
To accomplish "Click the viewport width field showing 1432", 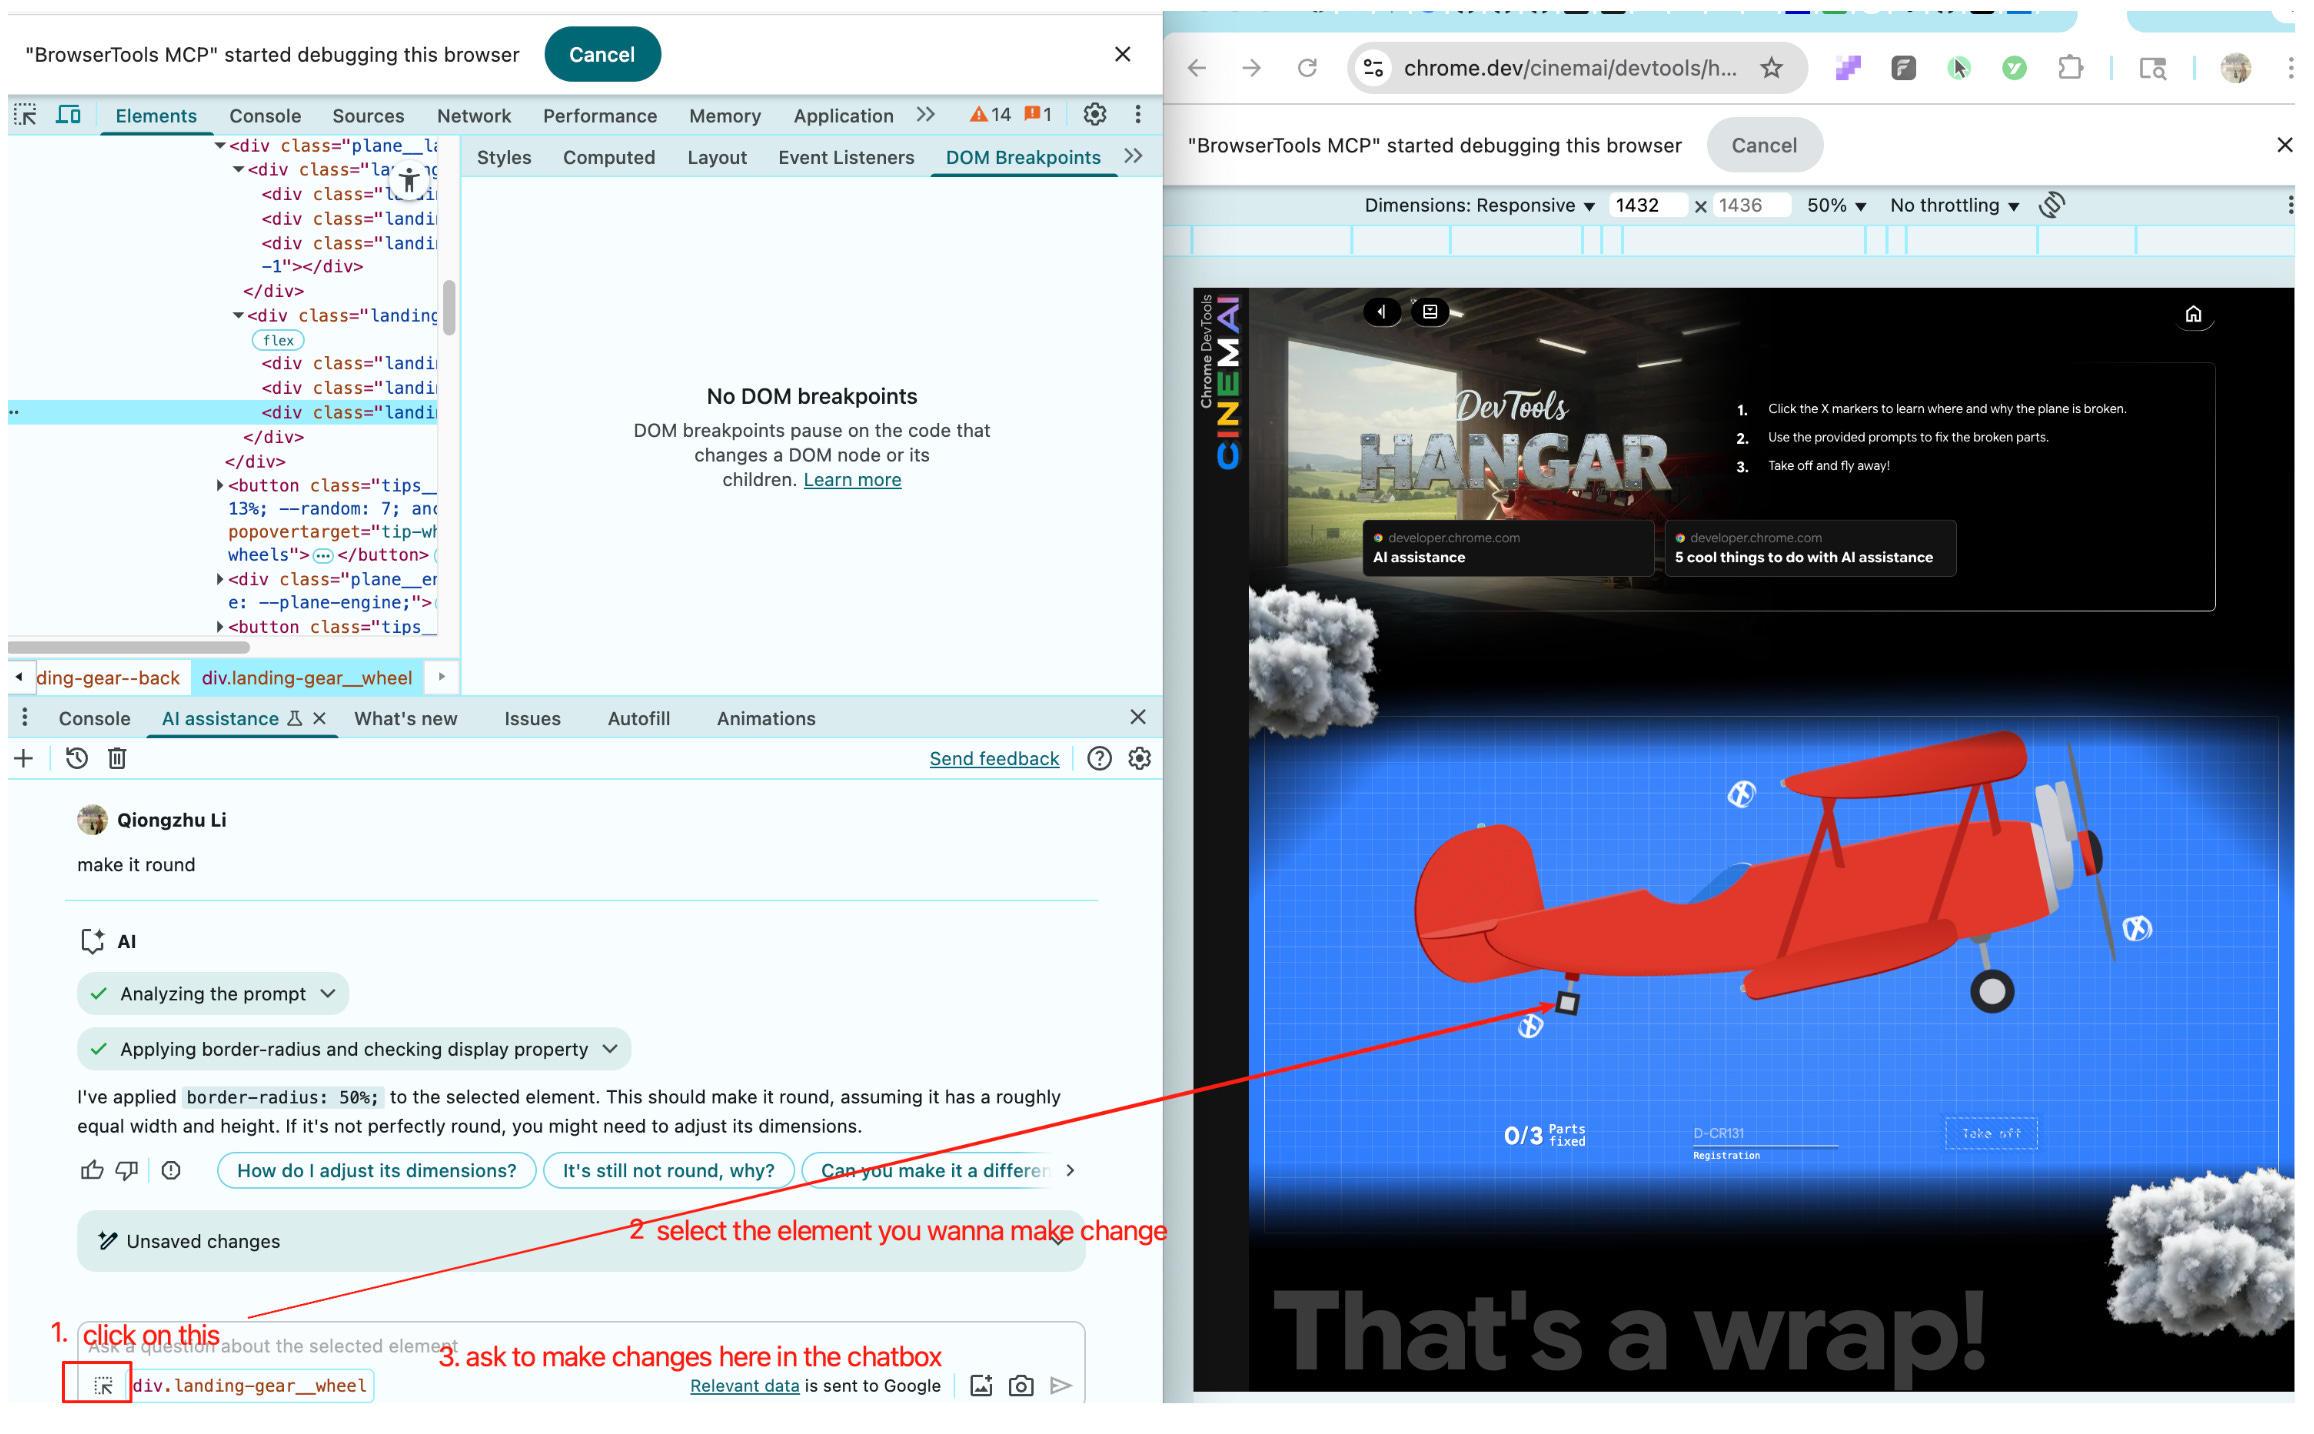I will 1646,205.
